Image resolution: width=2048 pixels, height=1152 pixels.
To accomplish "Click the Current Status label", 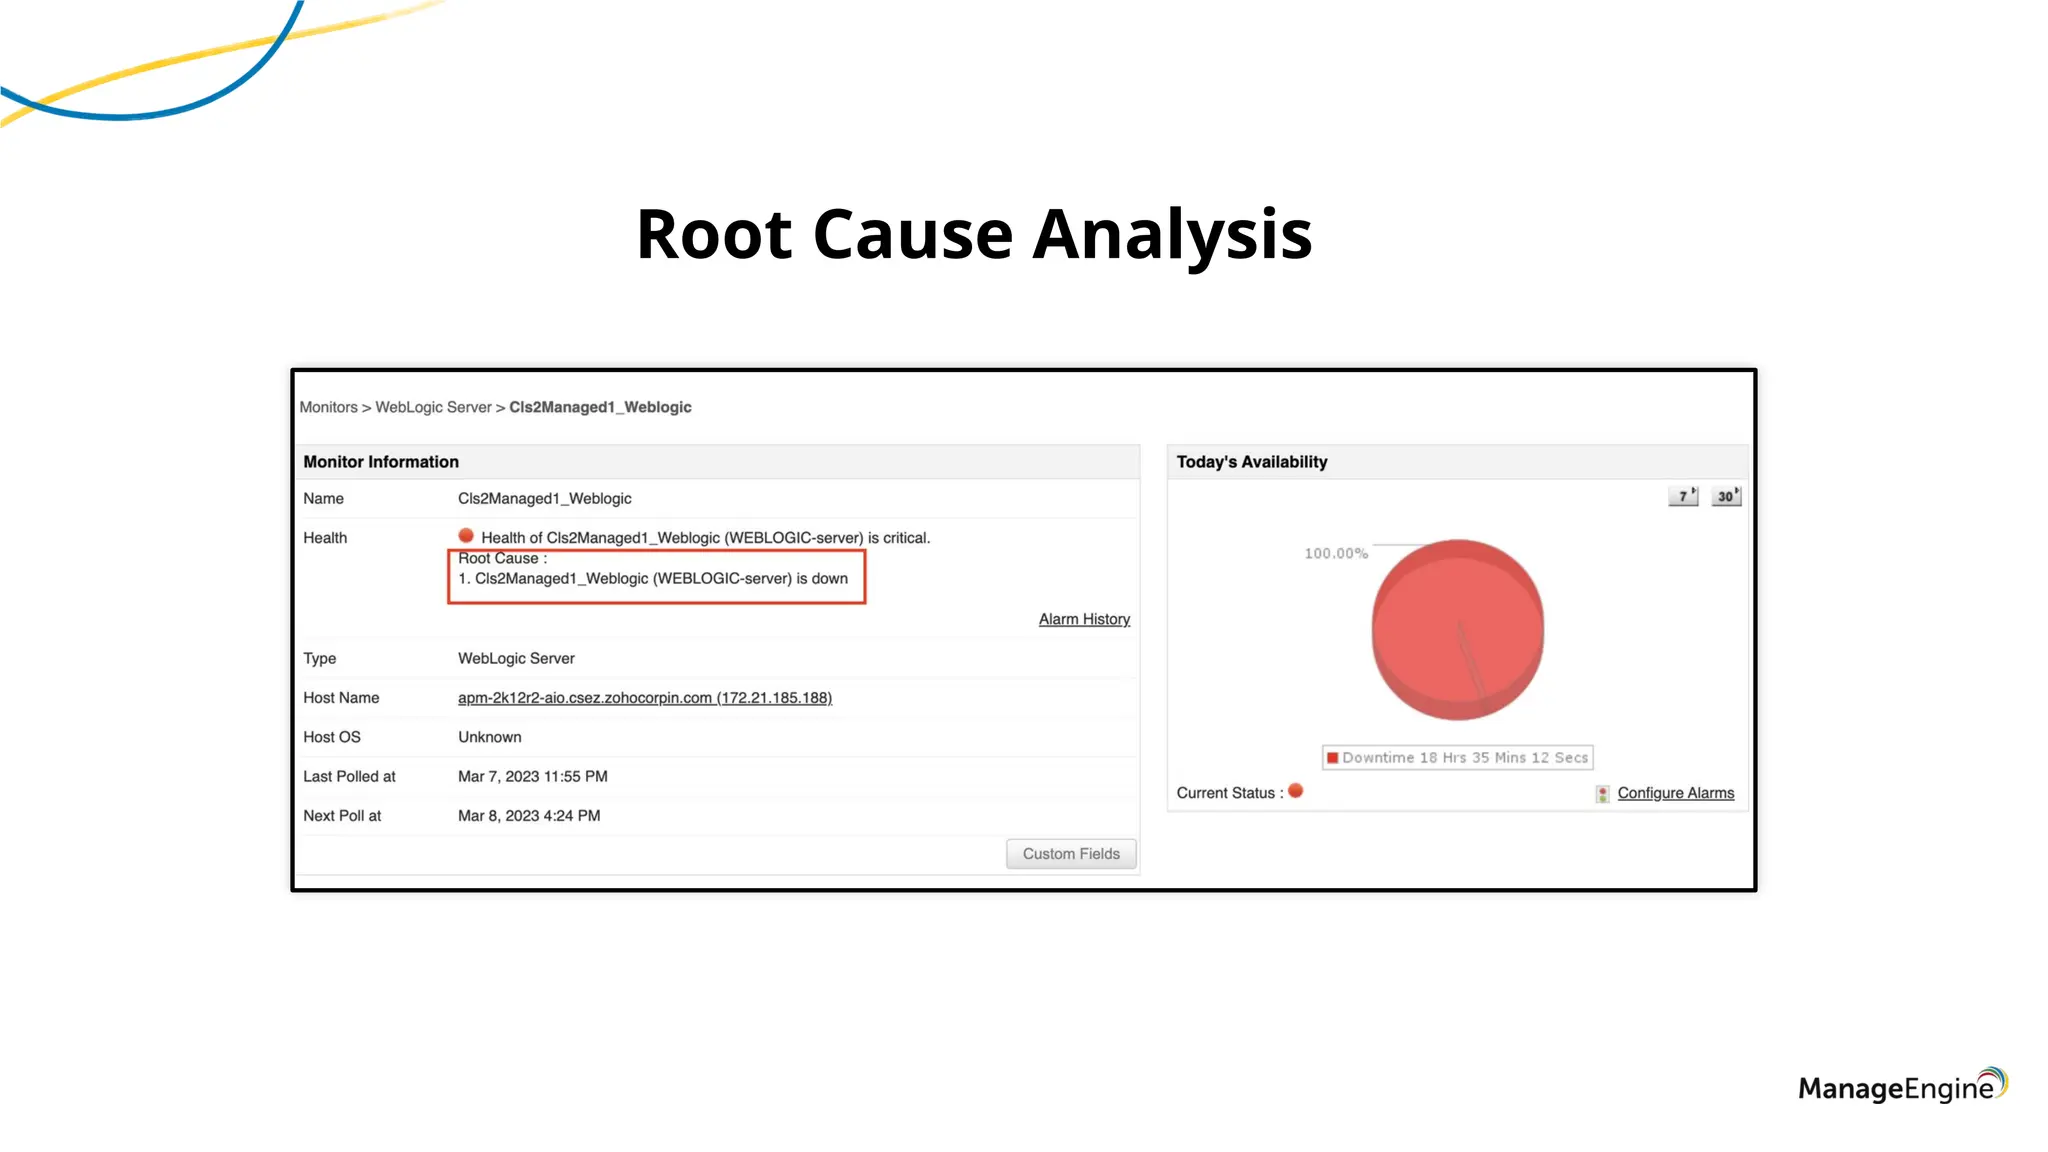I will click(x=1230, y=793).
